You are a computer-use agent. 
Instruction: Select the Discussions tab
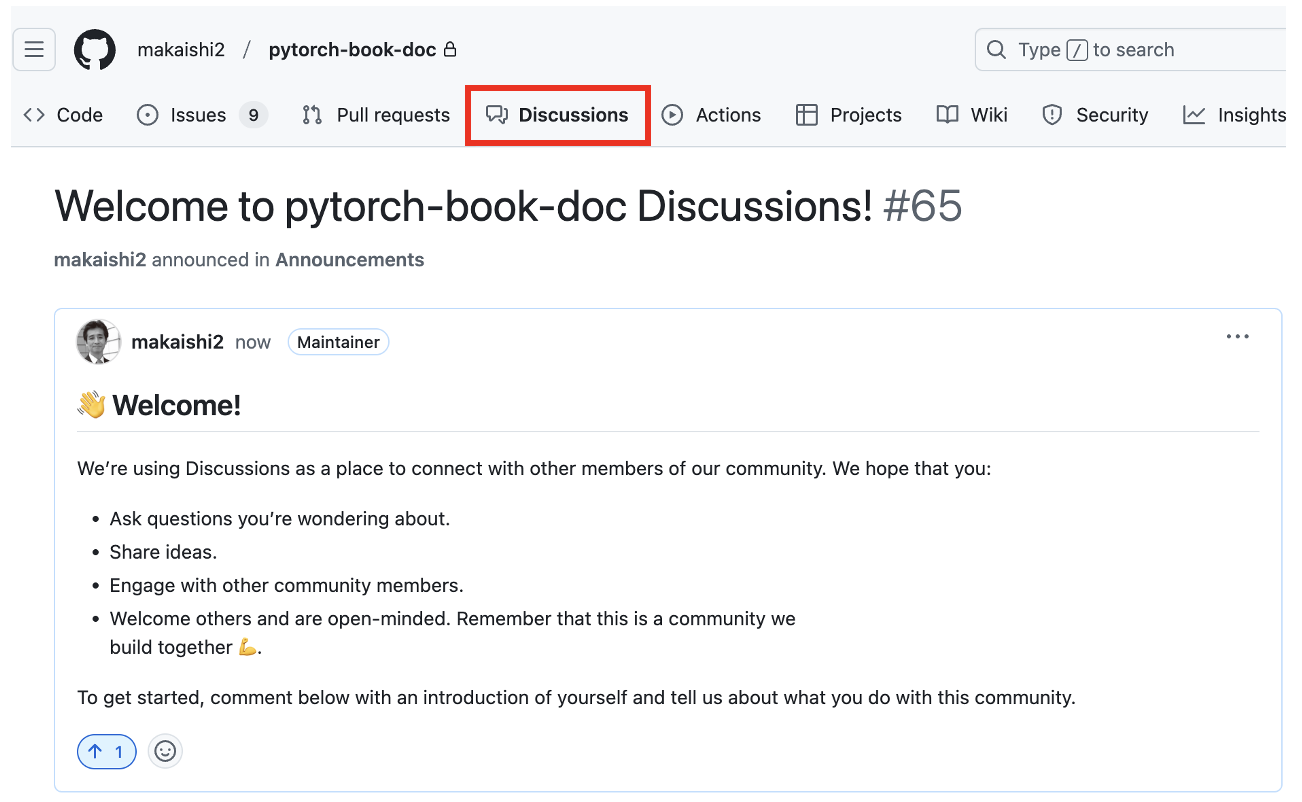coord(558,115)
